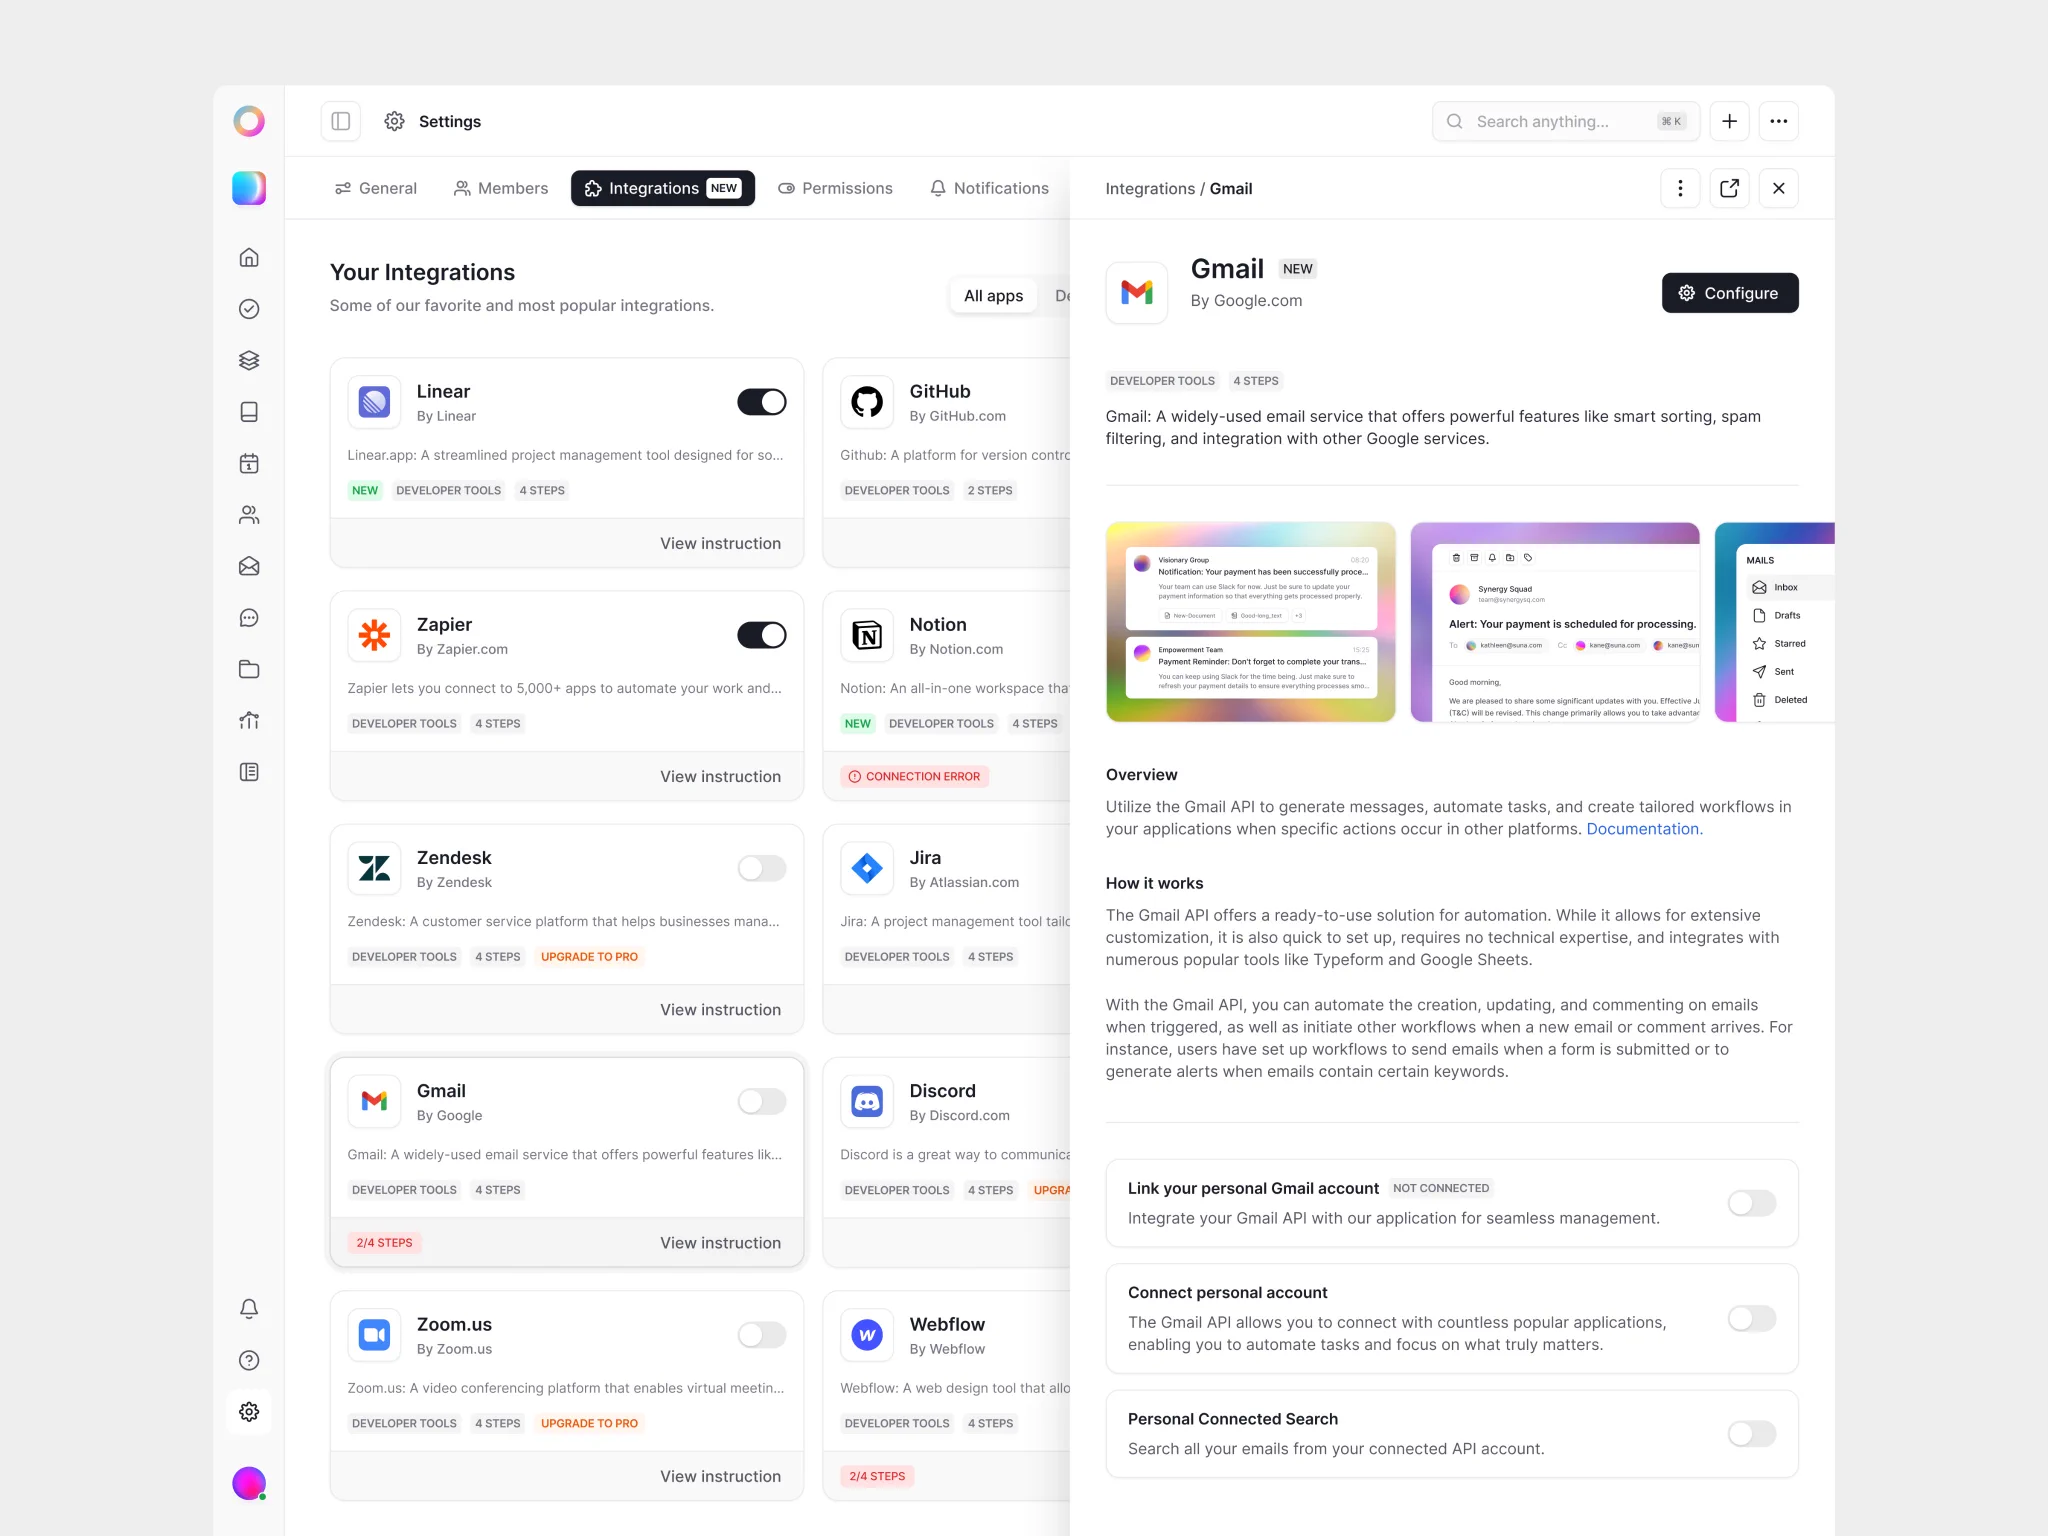This screenshot has width=2048, height=1536.
Task: Open the Documentation link
Action: coord(1643,829)
